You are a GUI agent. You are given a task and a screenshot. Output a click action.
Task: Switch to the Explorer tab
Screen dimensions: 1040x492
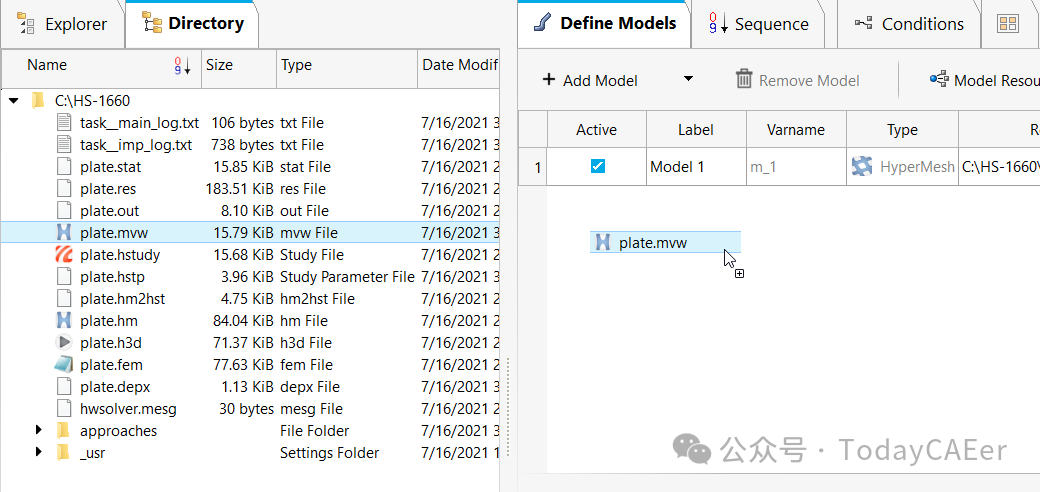(62, 25)
